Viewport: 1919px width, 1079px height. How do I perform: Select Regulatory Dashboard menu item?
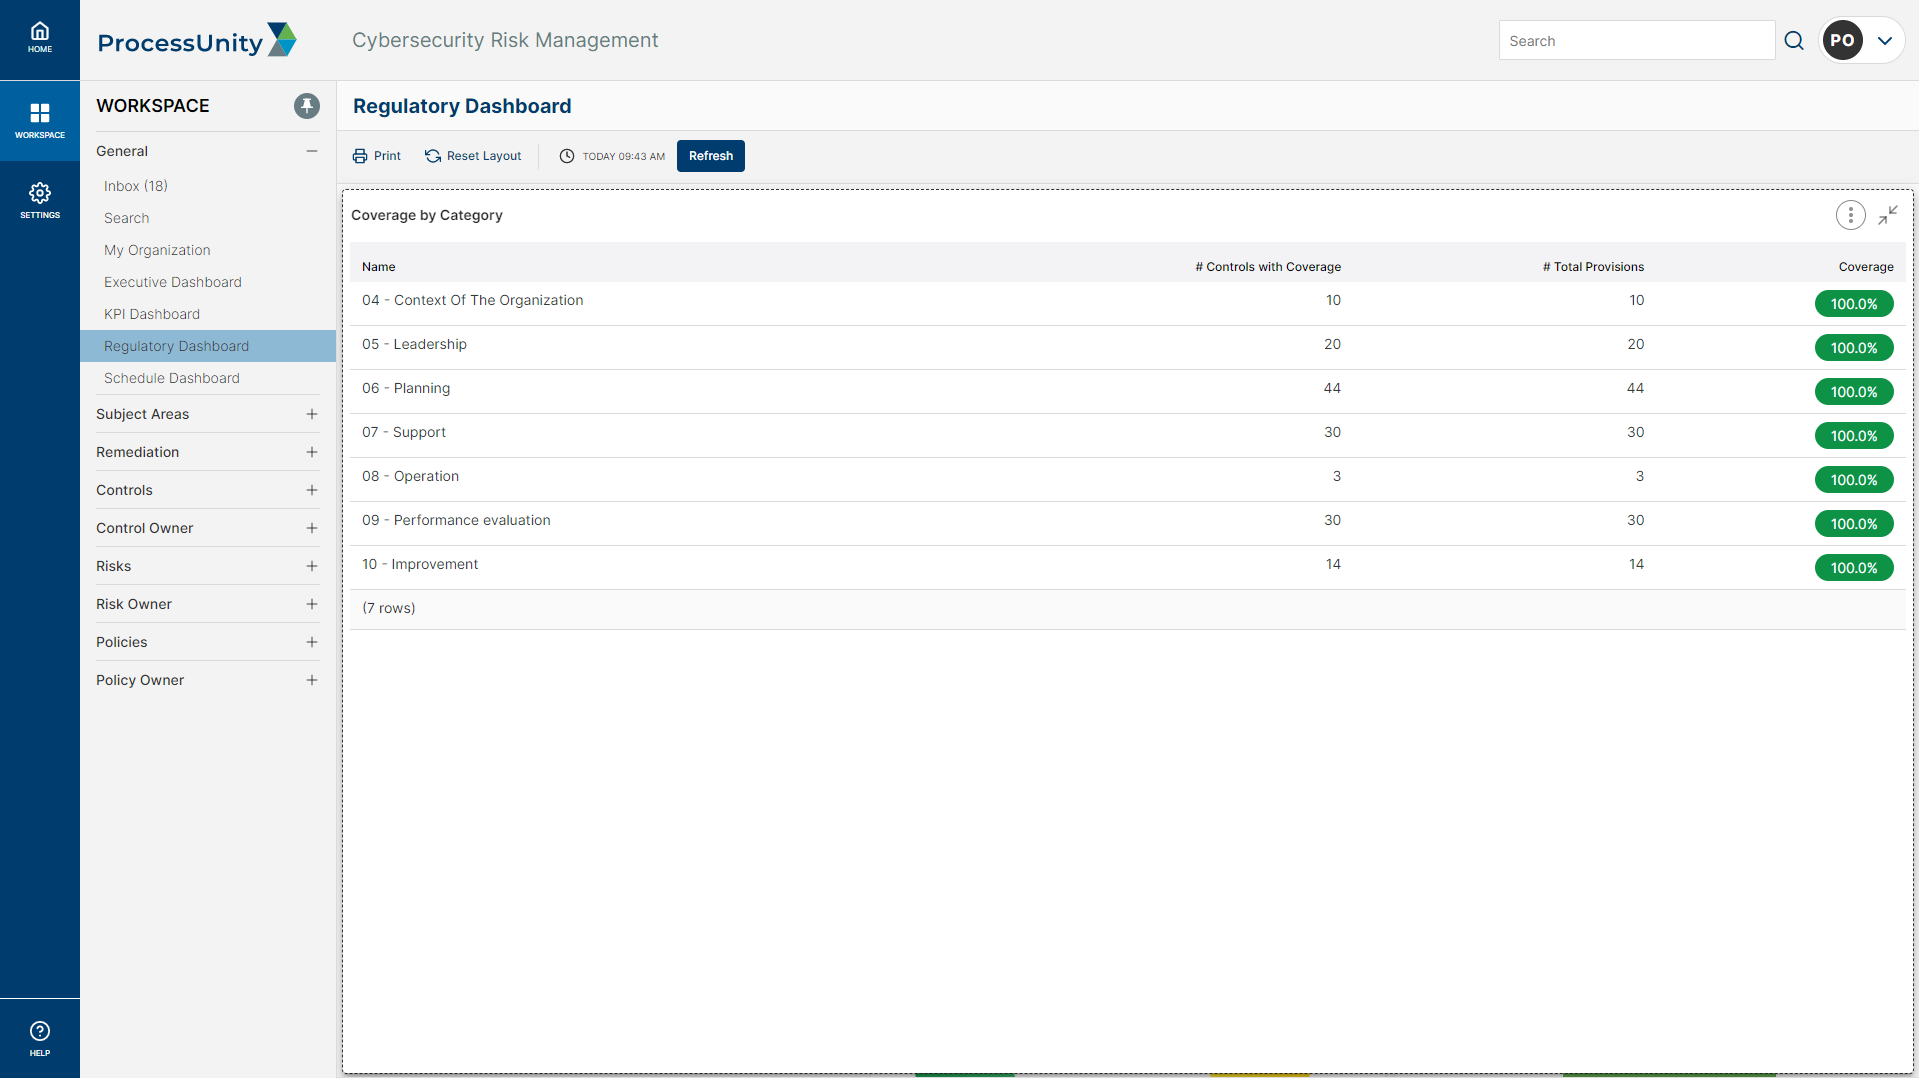click(x=208, y=346)
